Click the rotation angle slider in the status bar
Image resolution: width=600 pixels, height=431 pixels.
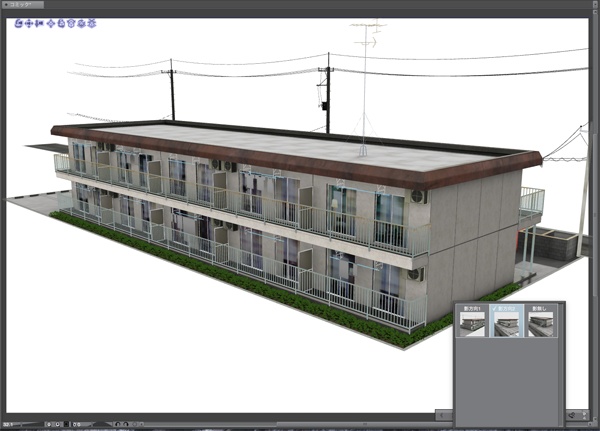pyautogui.click(x=102, y=424)
